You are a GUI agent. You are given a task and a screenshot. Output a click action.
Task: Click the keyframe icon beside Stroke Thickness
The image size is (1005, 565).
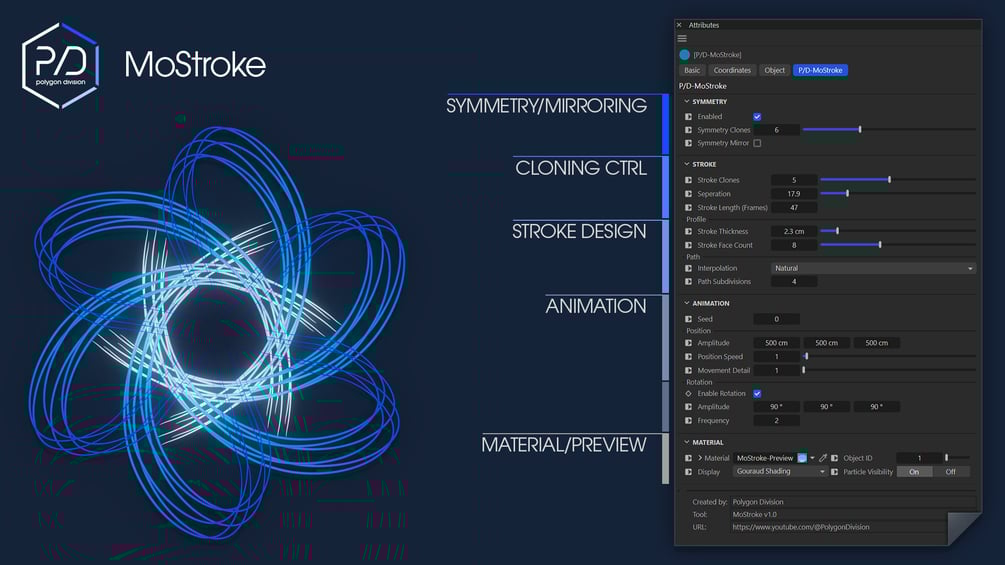click(688, 231)
